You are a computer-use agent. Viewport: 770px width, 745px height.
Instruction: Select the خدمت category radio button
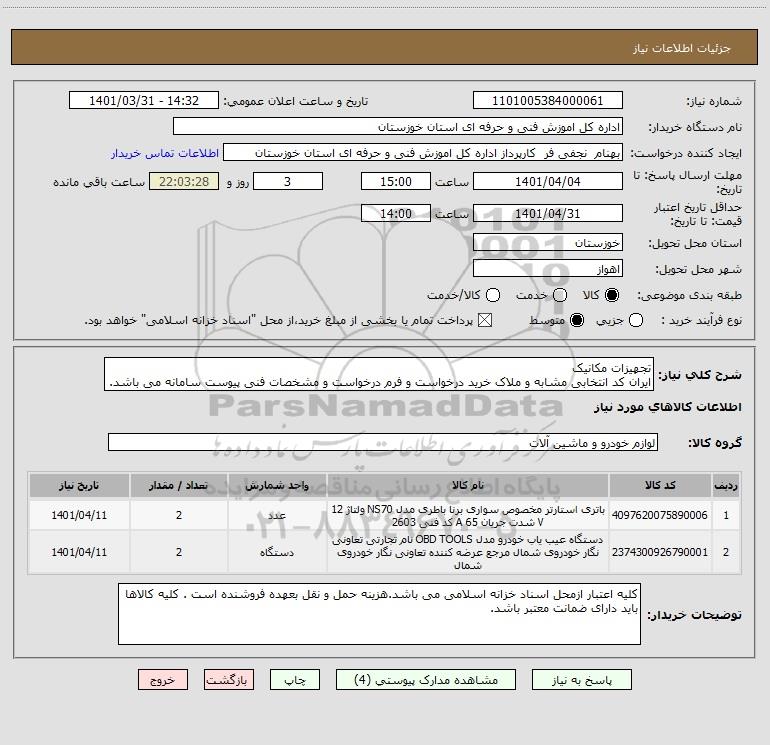(x=560, y=295)
